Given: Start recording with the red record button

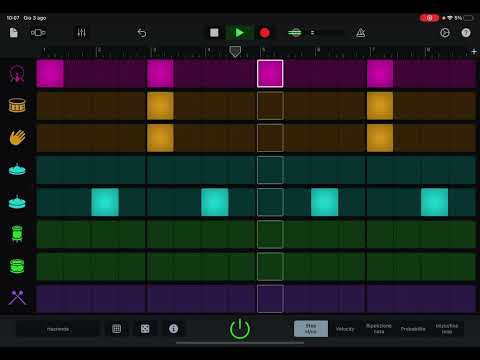Looking at the screenshot, I should 265,33.
